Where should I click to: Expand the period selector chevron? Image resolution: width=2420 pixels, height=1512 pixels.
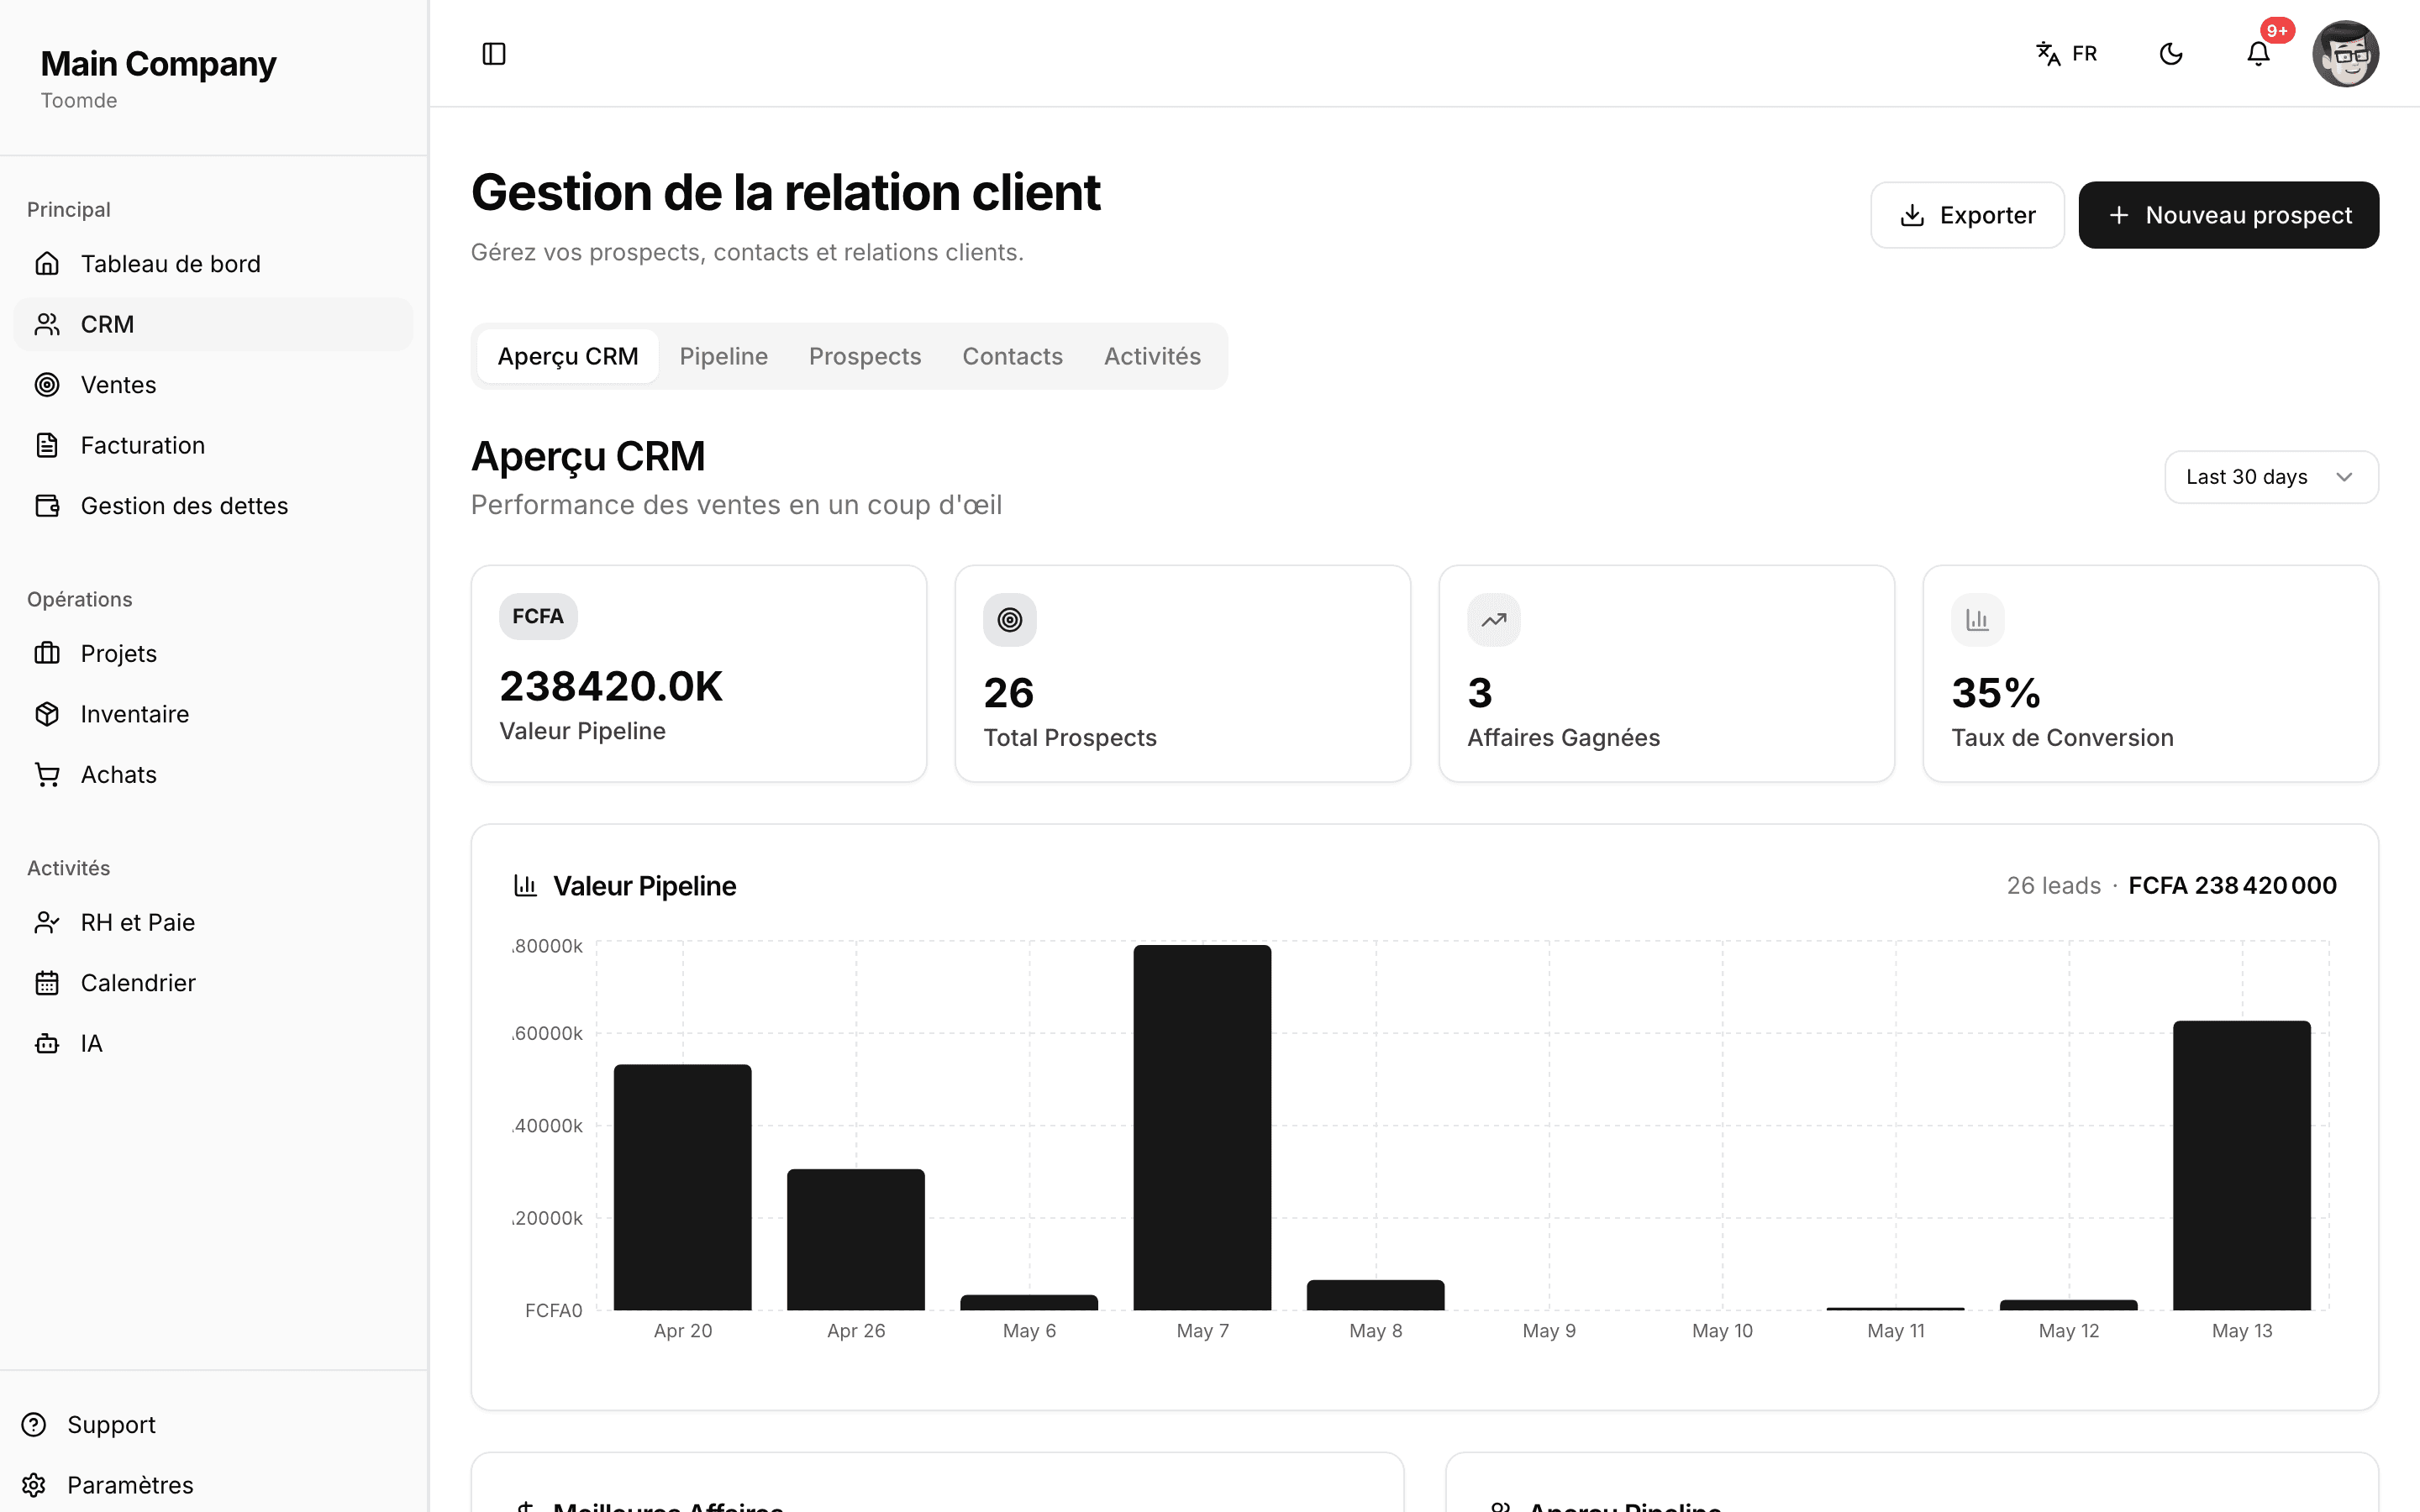2344,477
